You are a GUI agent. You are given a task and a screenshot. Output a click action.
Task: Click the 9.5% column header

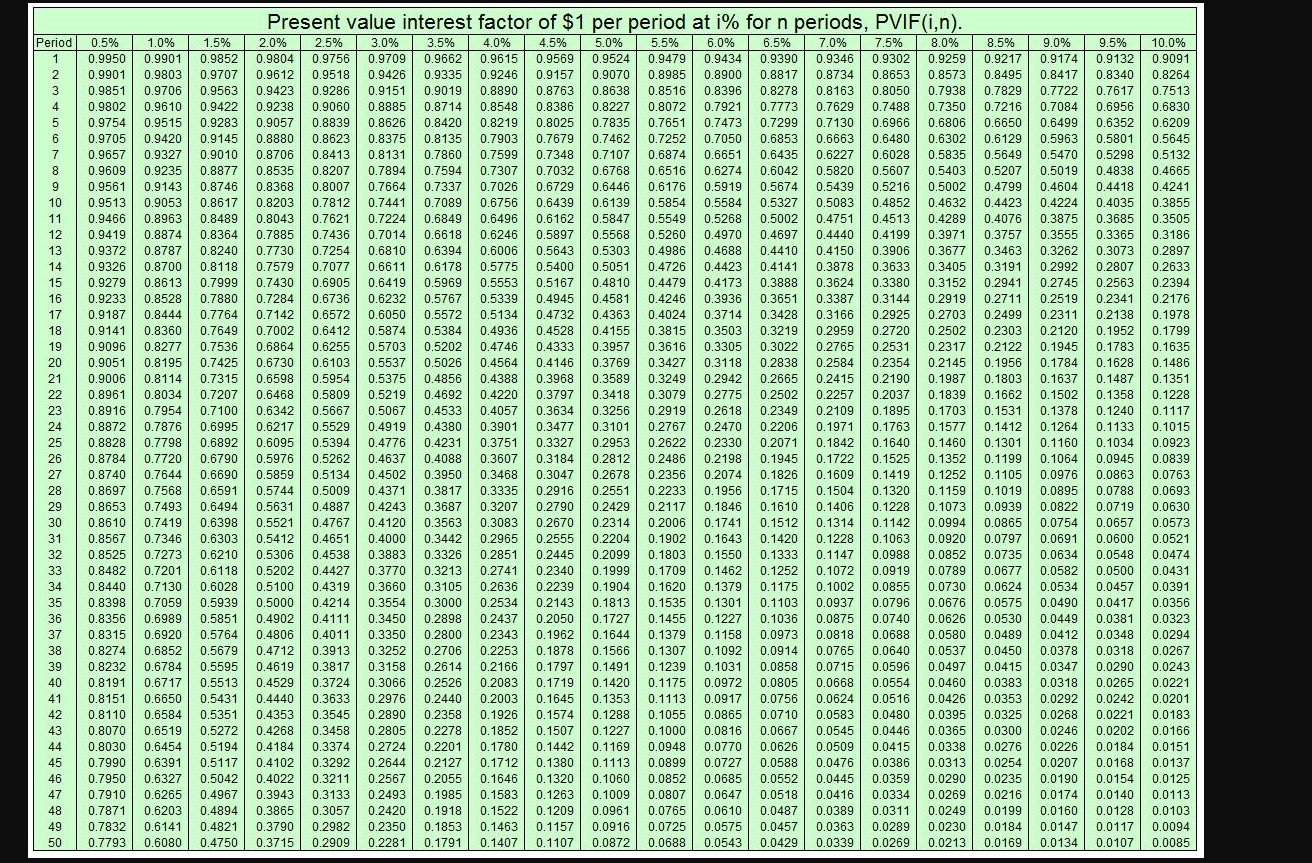coord(1115,43)
